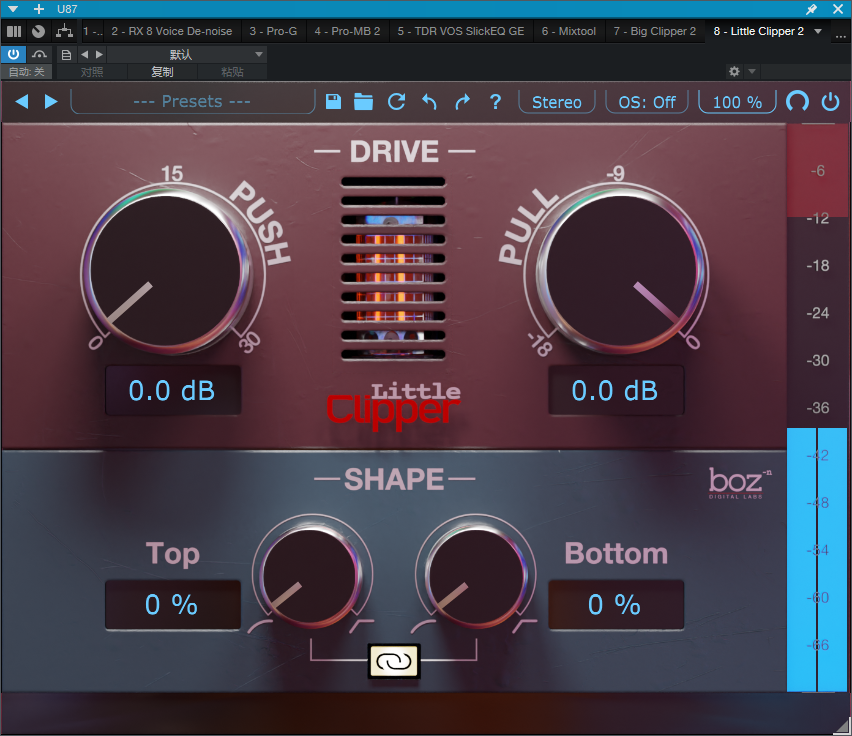The width and height of the screenshot is (852, 736).
Task: Click the Bottom 0 % value field
Action: click(x=616, y=605)
